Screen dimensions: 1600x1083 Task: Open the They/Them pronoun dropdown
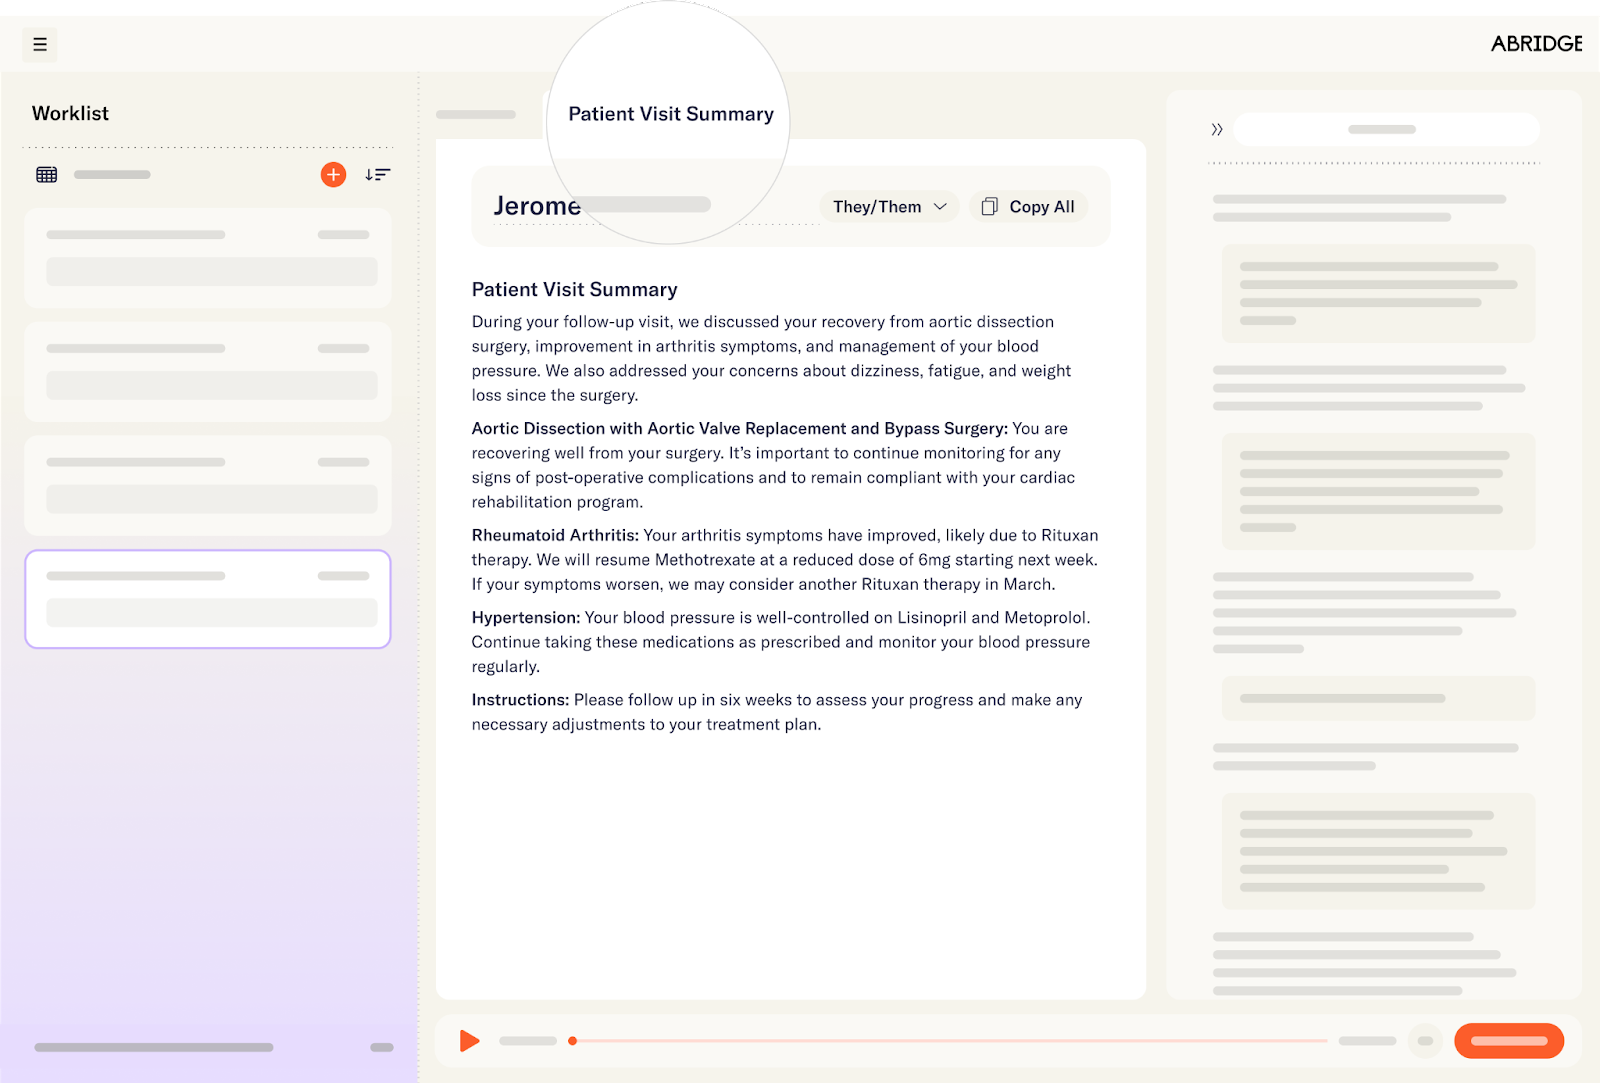point(888,206)
